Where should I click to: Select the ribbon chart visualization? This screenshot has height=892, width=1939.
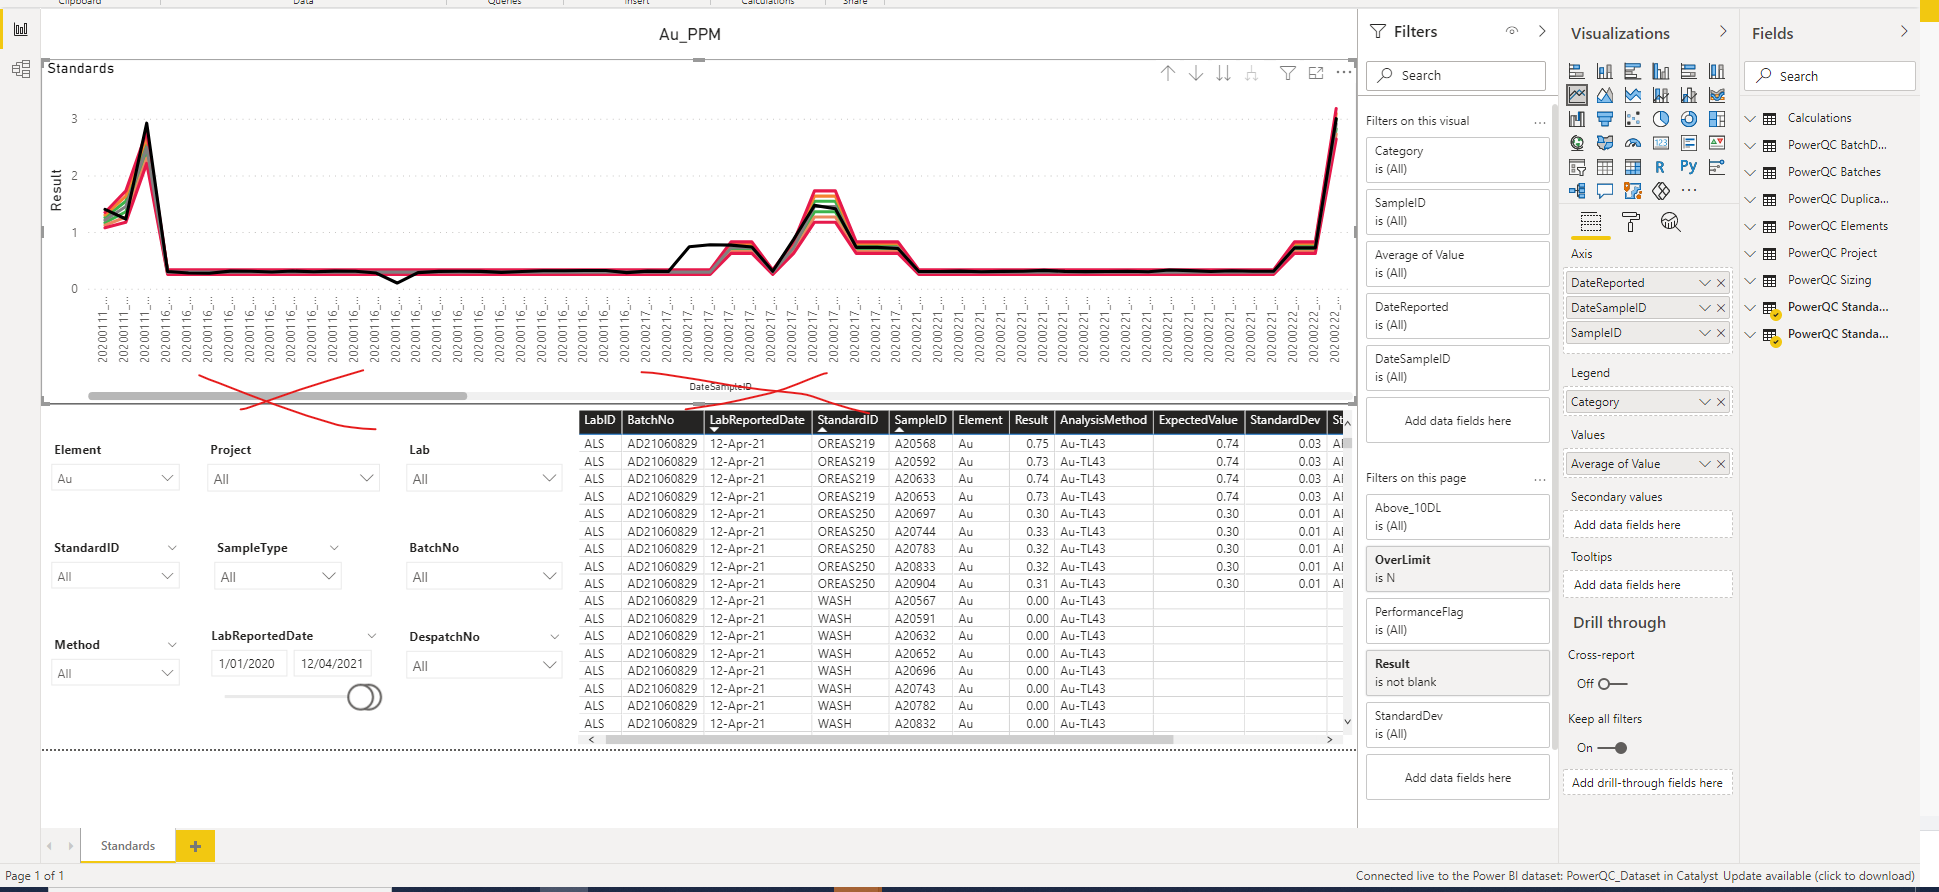tap(1717, 95)
